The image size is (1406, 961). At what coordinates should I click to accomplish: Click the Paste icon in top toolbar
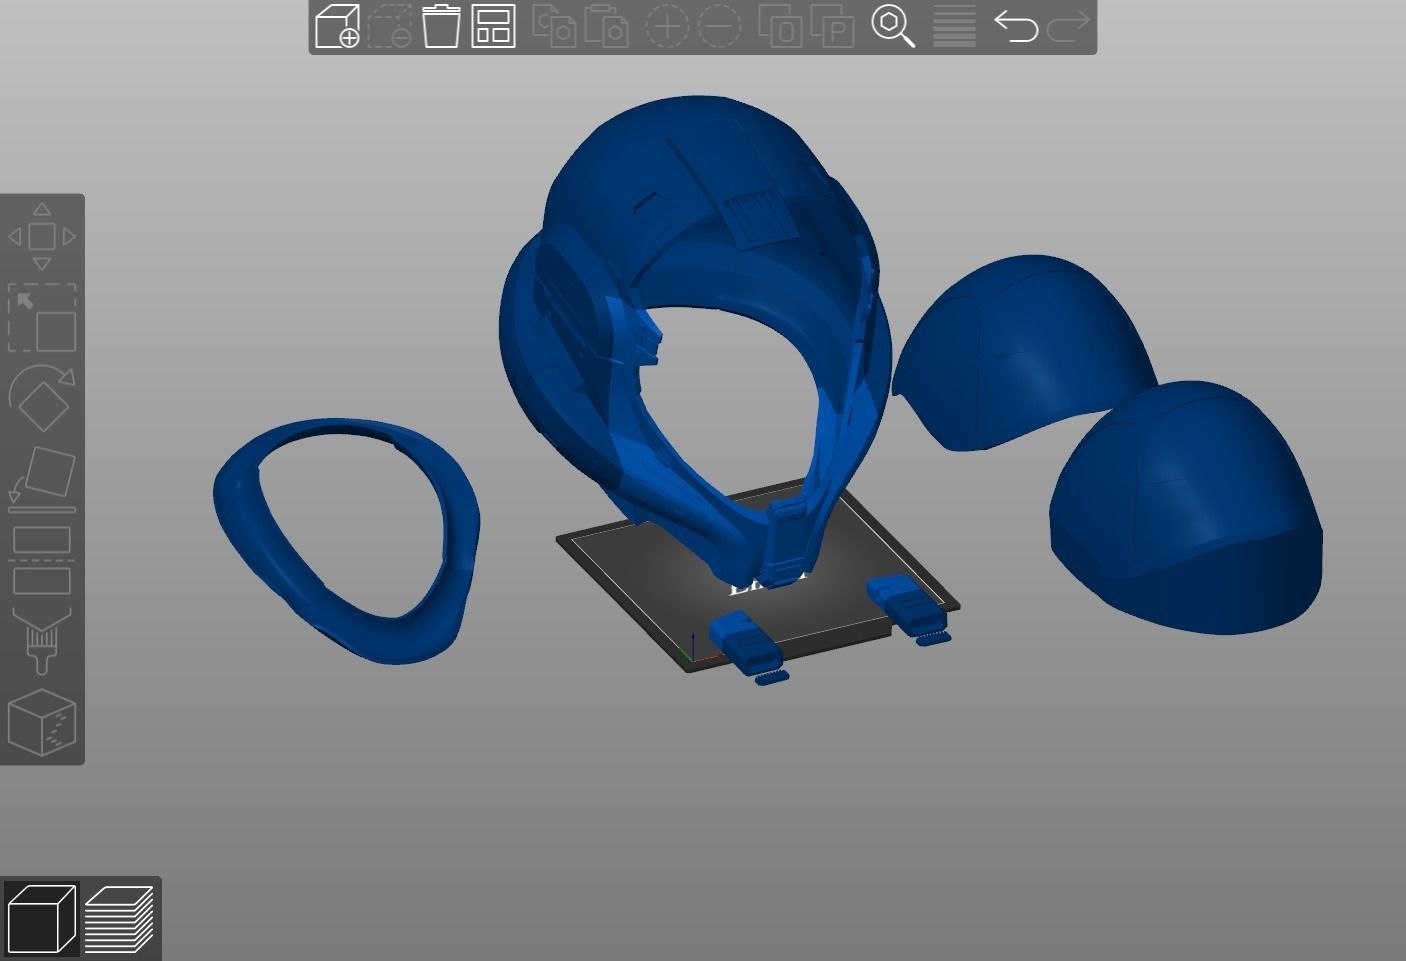pyautogui.click(x=606, y=26)
